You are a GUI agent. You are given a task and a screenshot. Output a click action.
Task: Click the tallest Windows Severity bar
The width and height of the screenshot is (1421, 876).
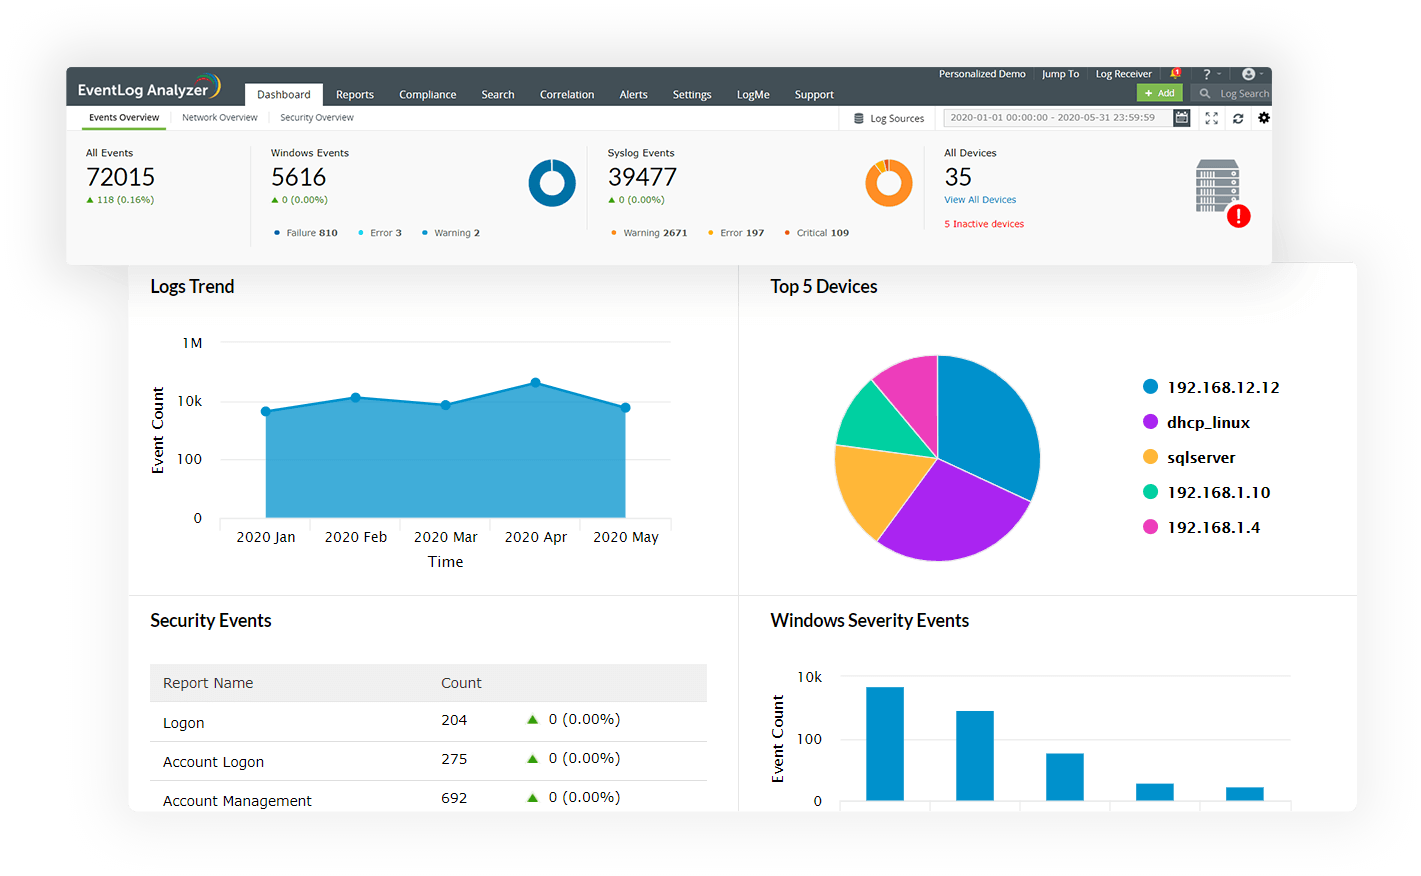[885, 743]
